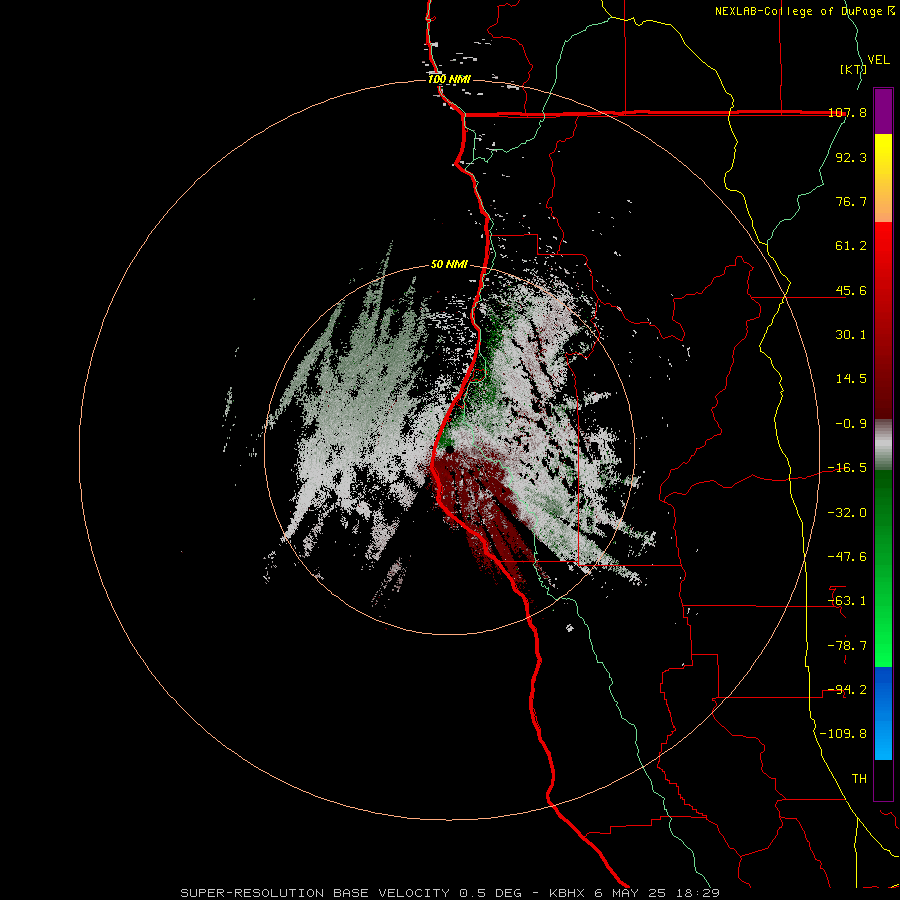900x900 pixels.
Task: Select the 76.7 legend value
Action: coord(851,201)
